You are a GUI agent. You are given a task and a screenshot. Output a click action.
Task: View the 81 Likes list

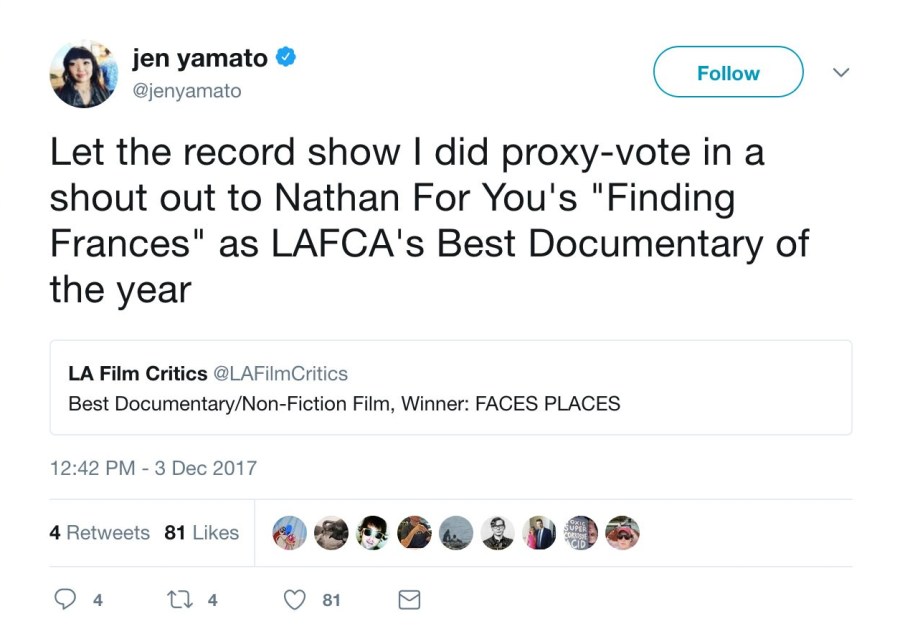[x=201, y=533]
